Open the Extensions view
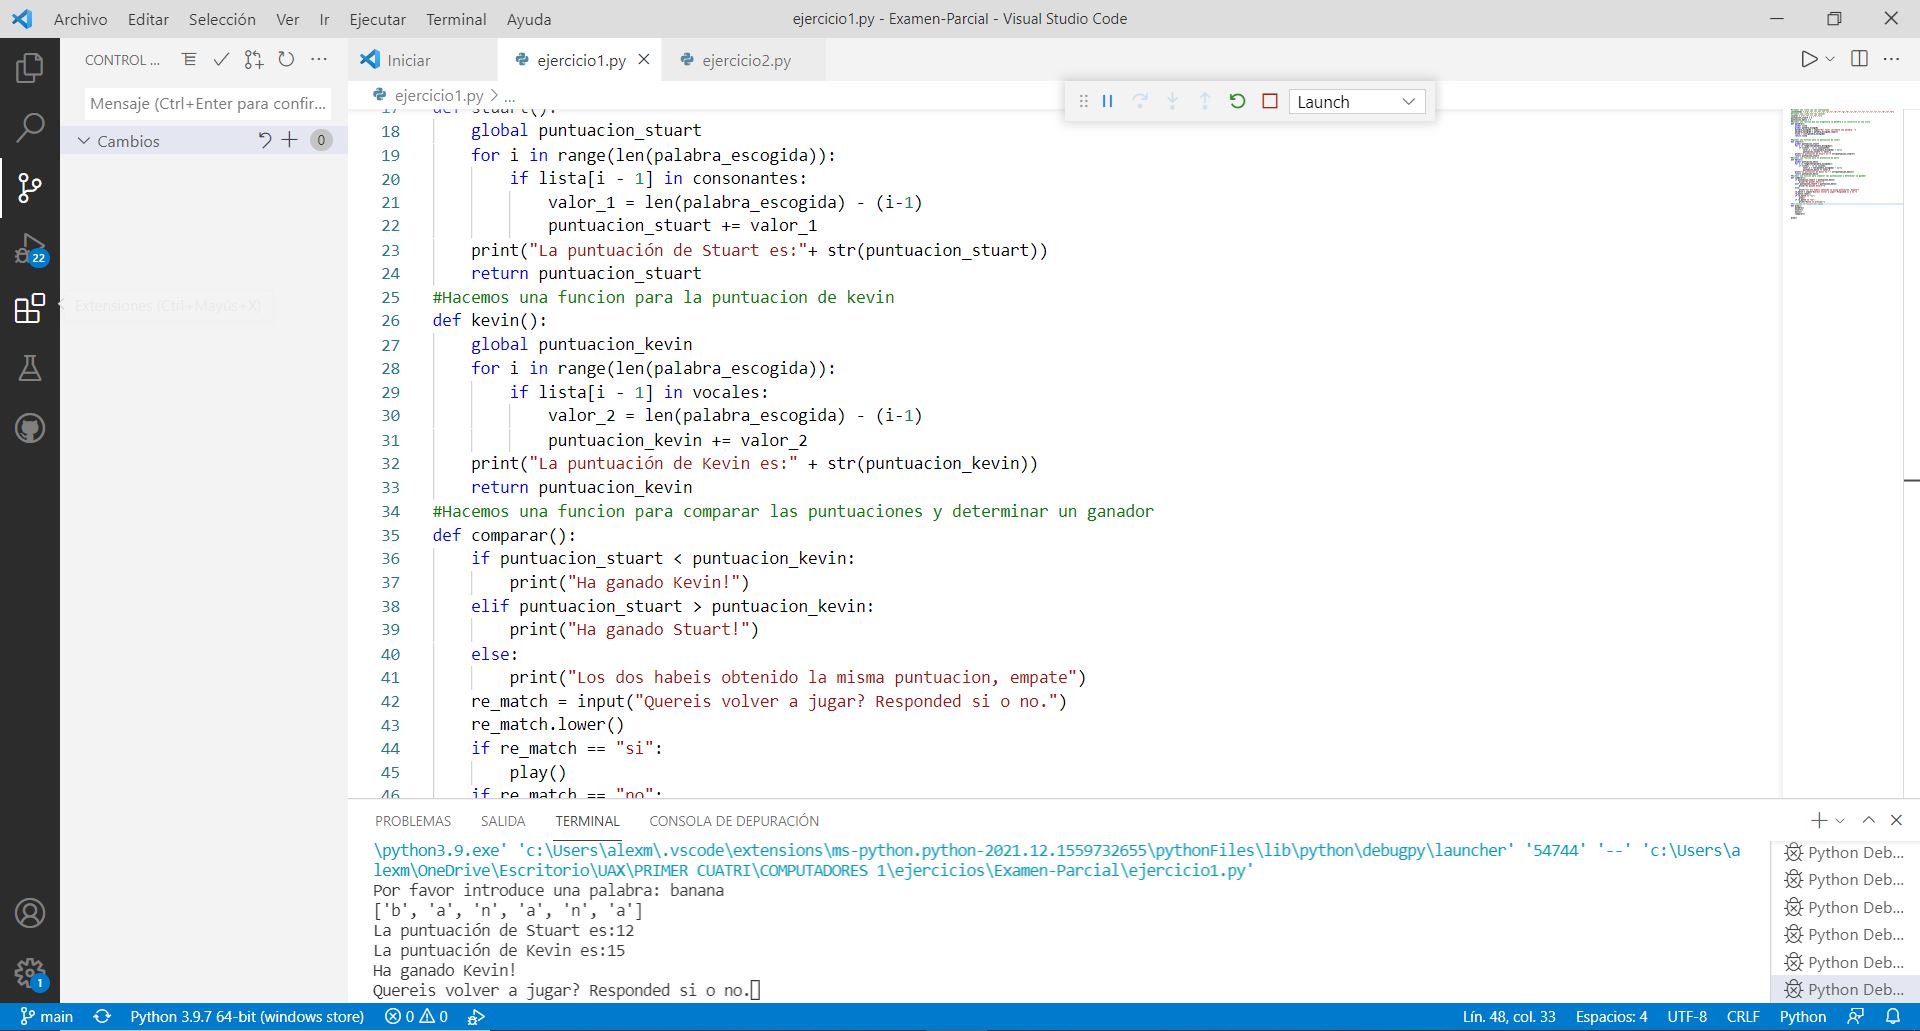 point(29,308)
